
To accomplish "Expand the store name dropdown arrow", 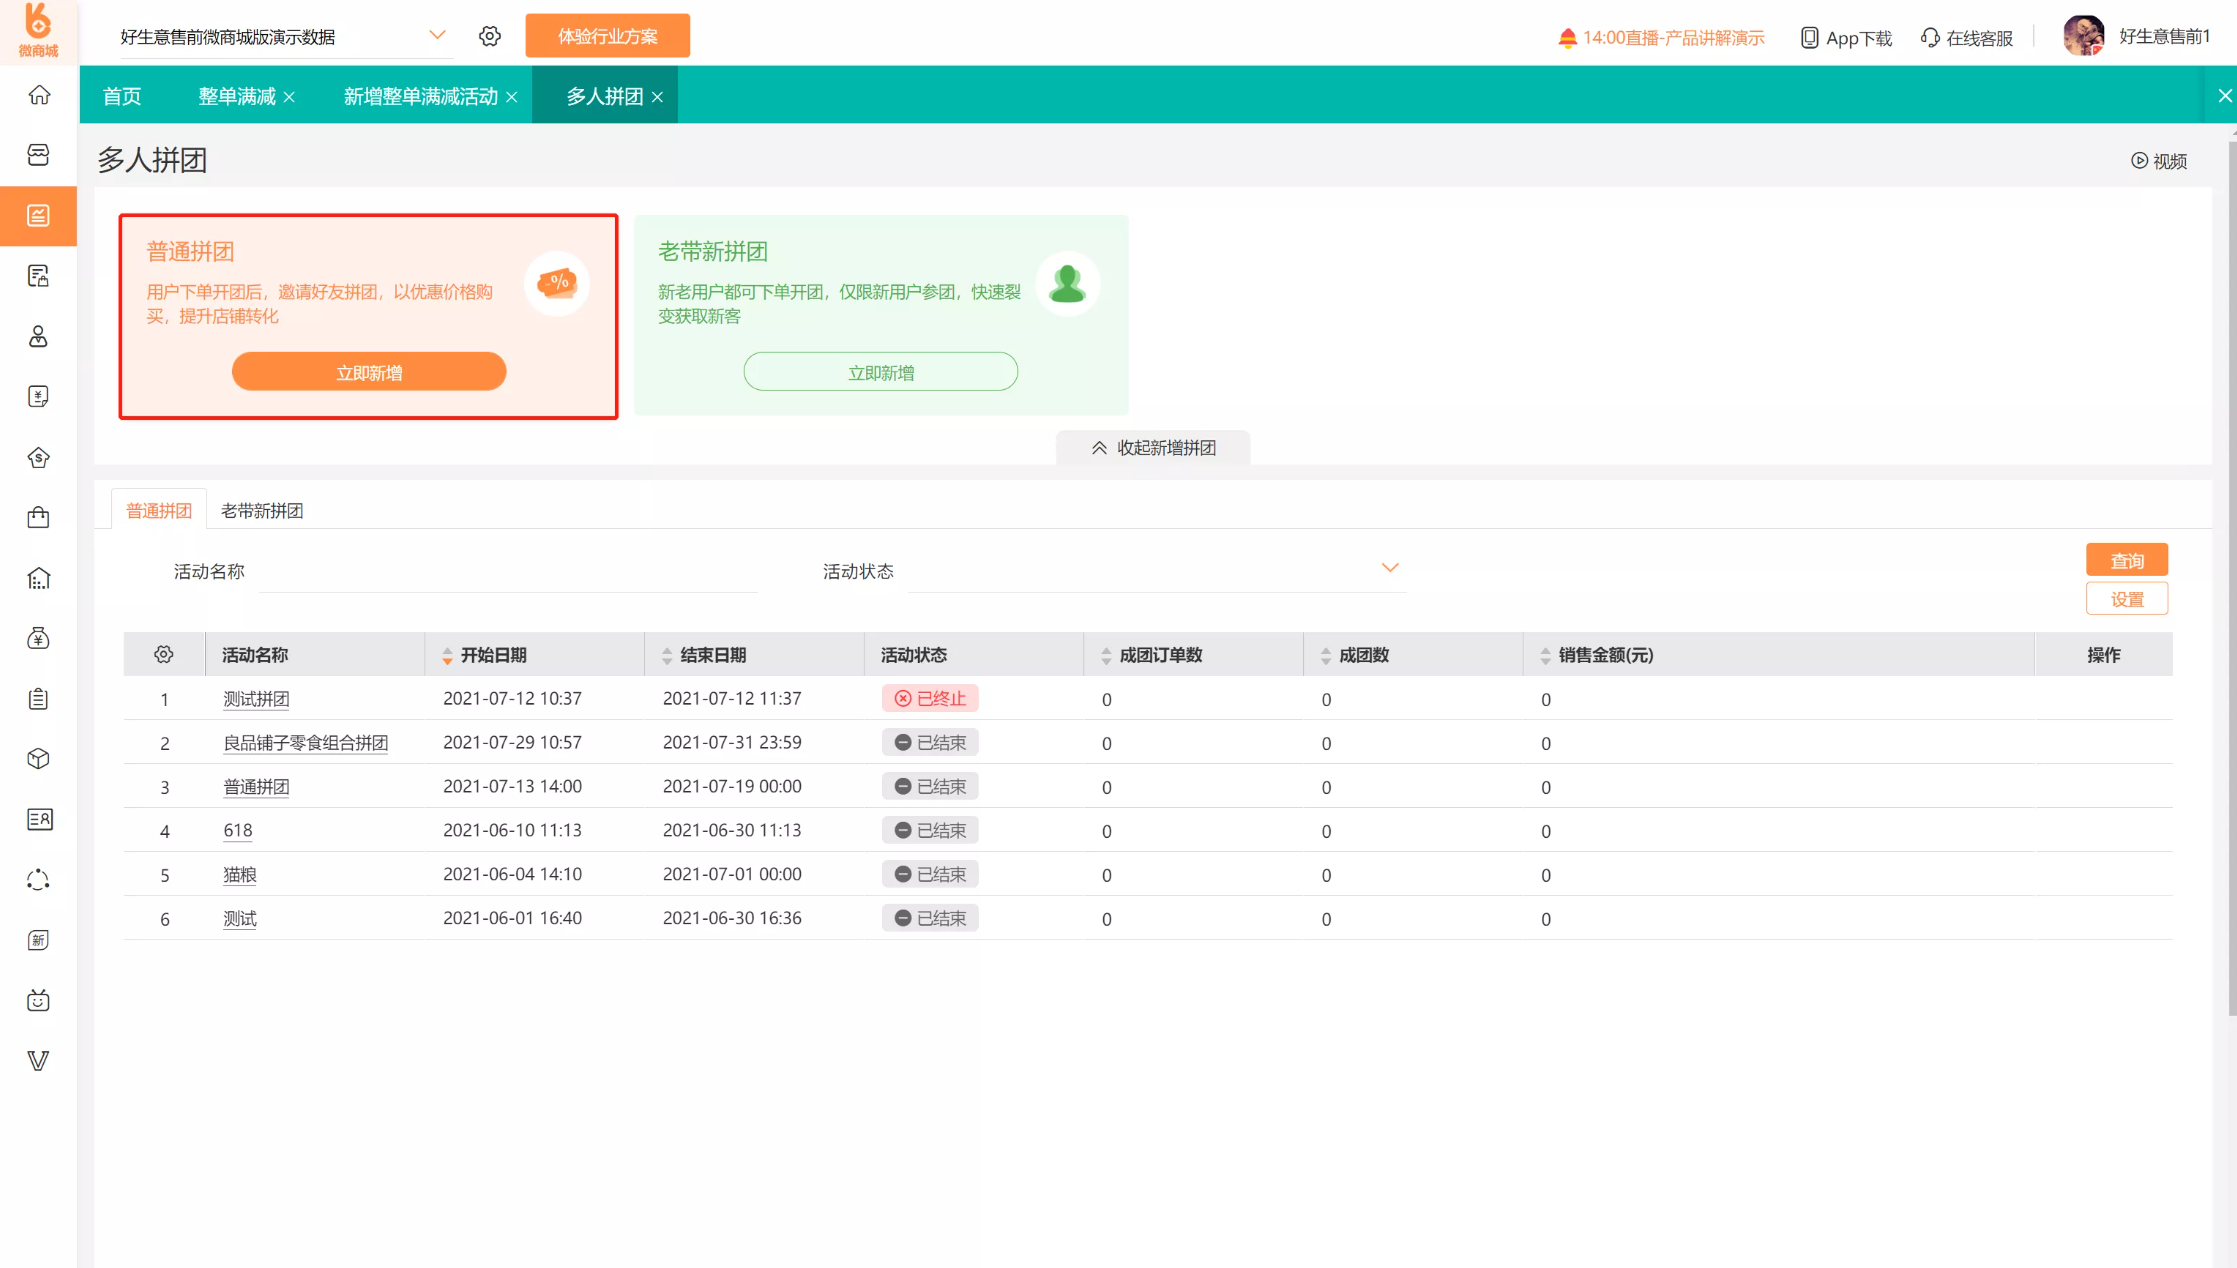I will point(437,36).
